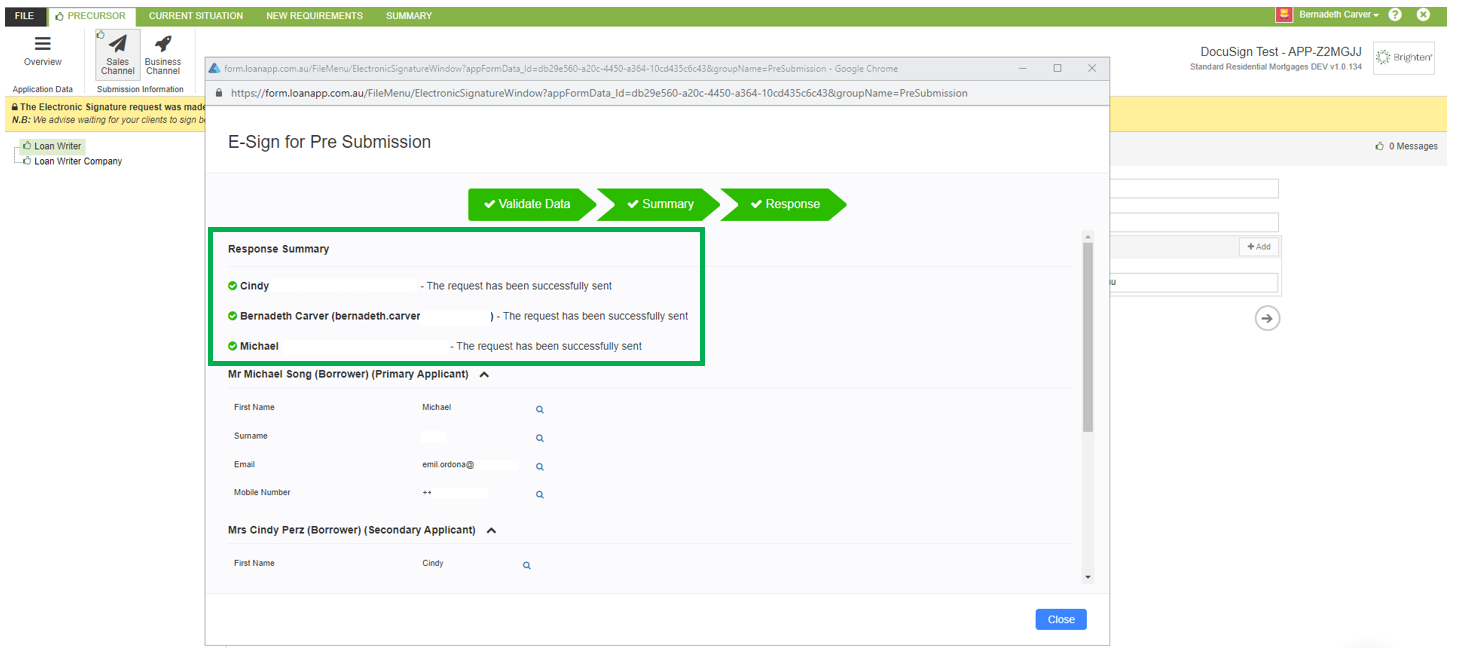
Task: Click the round next arrow button
Action: (1267, 318)
